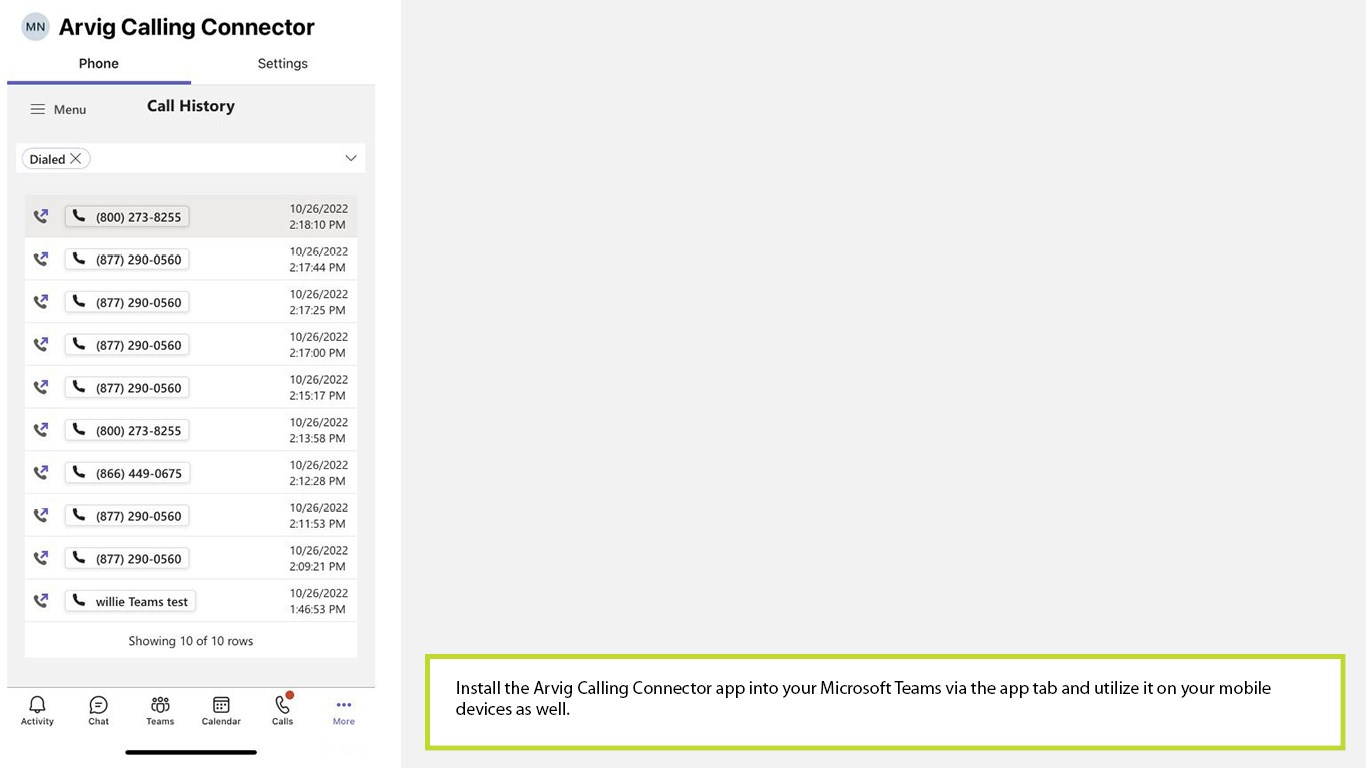Open Chat in the bottom bar
This screenshot has height=768, width=1366.
pos(98,710)
